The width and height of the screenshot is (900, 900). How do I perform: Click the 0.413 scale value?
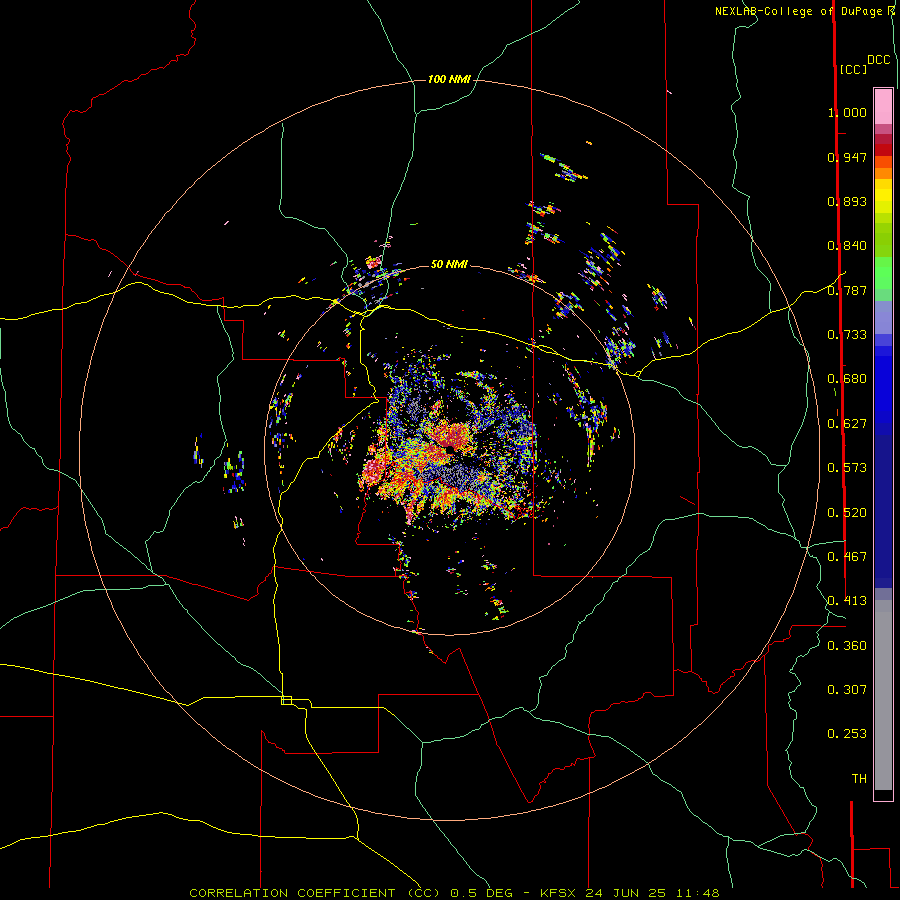[847, 601]
